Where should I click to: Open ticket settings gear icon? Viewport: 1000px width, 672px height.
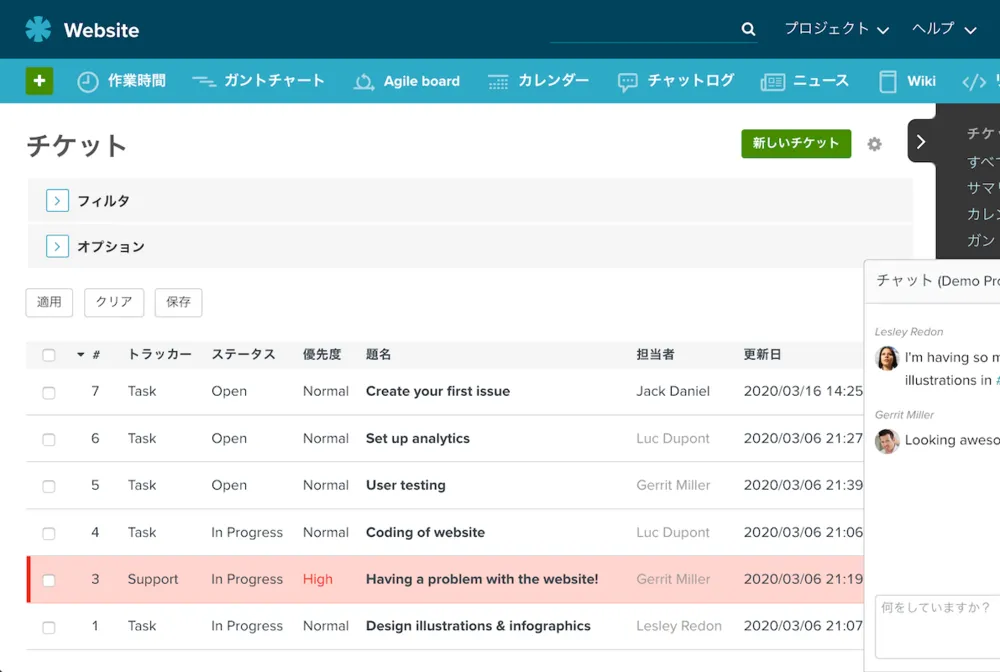tap(875, 144)
